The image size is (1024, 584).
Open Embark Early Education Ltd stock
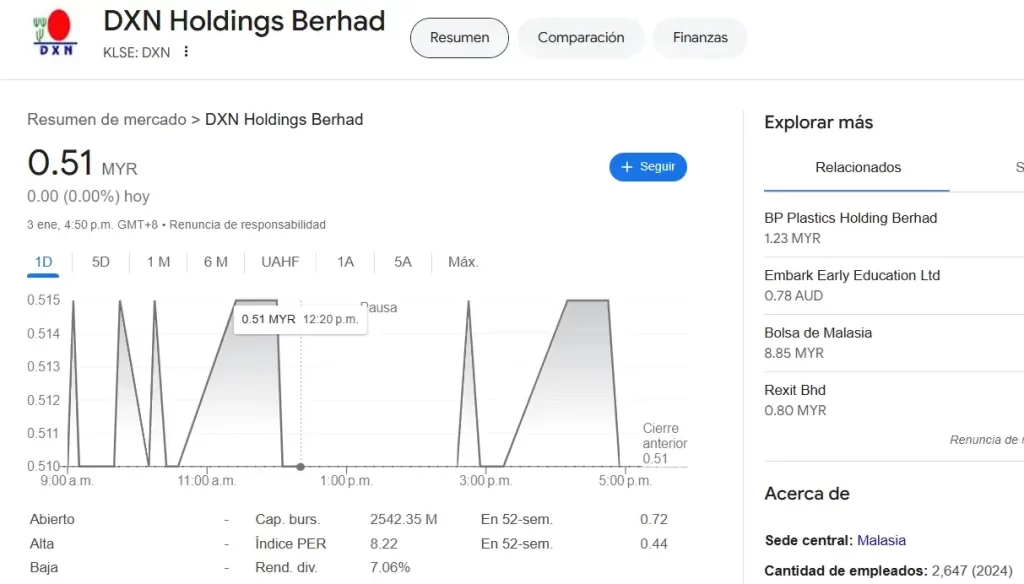(852, 275)
